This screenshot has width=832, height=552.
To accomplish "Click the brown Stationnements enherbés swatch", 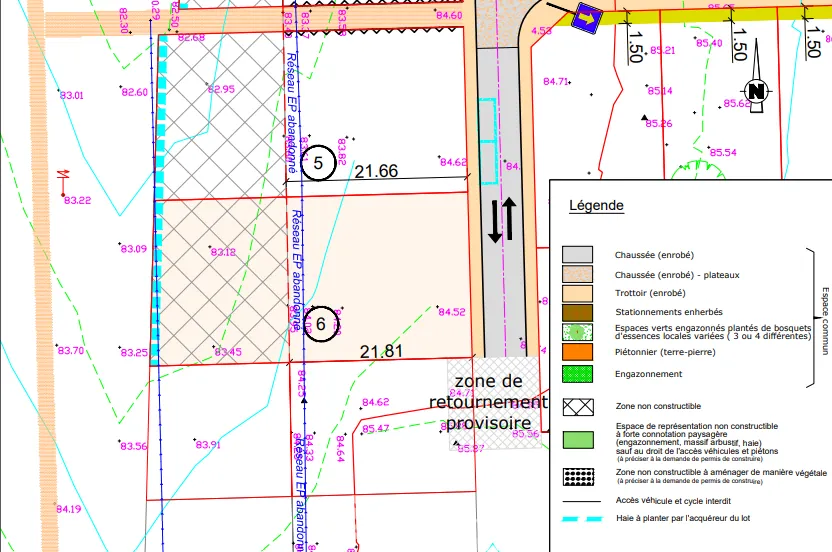I will (578, 313).
